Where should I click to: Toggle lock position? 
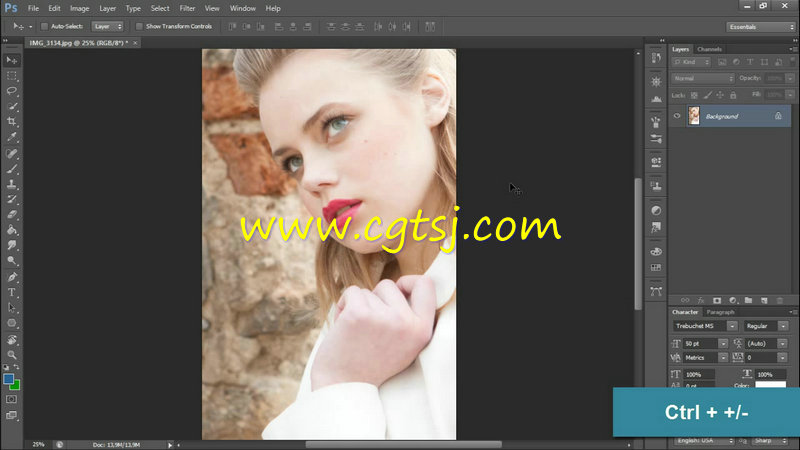720,95
